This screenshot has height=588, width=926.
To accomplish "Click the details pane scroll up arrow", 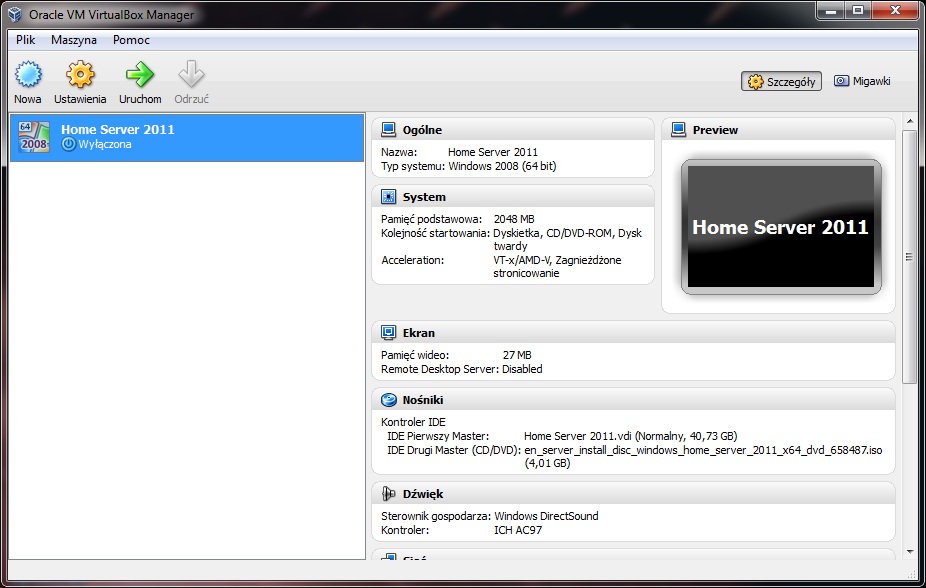I will tap(909, 121).
